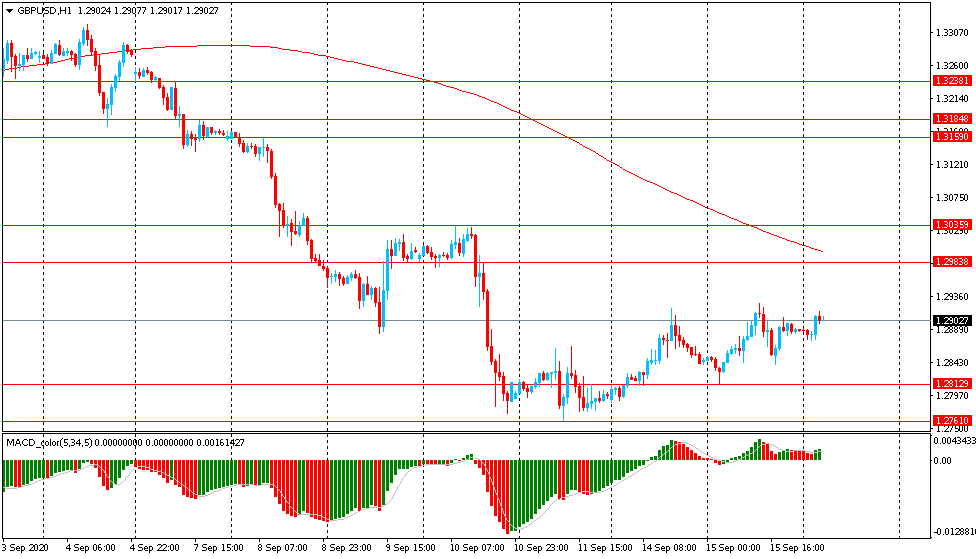The height and width of the screenshot is (559, 976).
Task: Click the 1.30750 price scale value
Action: [x=952, y=197]
